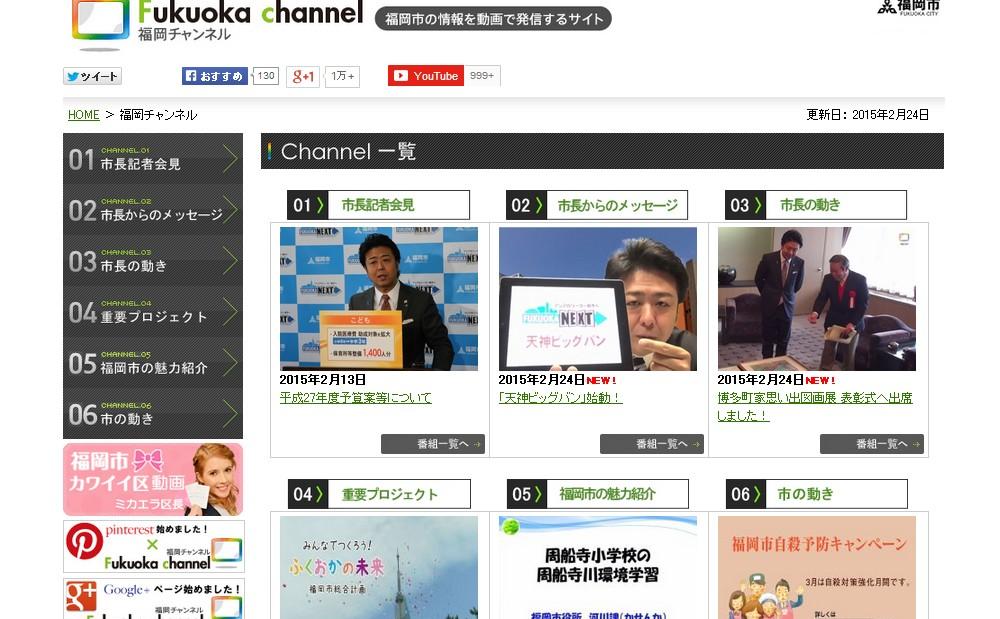Image resolution: width=1000 pixels, height=619 pixels.
Task: Open the 平成27年度予算案等について link
Action: tap(356, 398)
